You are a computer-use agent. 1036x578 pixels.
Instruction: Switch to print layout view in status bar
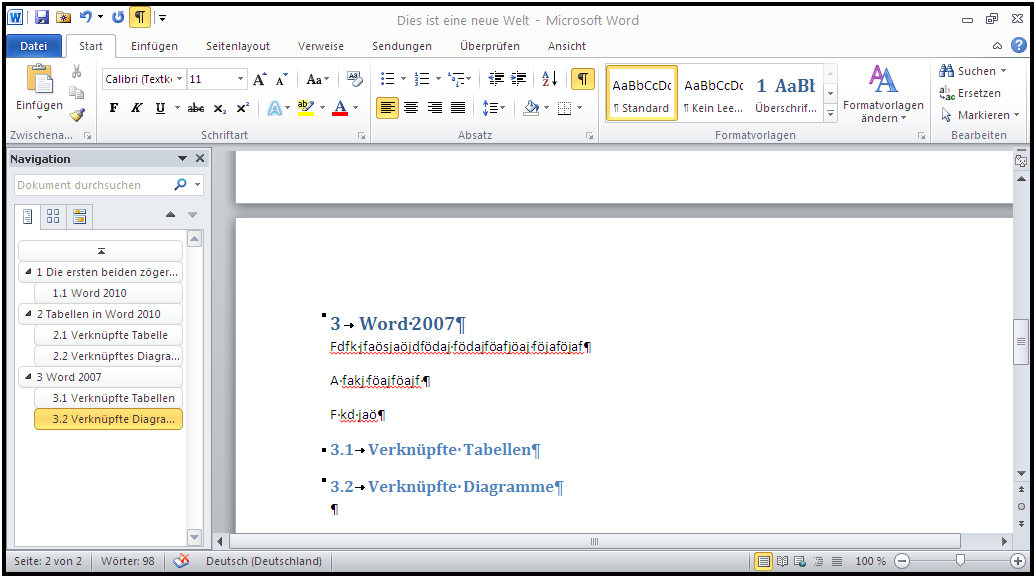click(763, 561)
